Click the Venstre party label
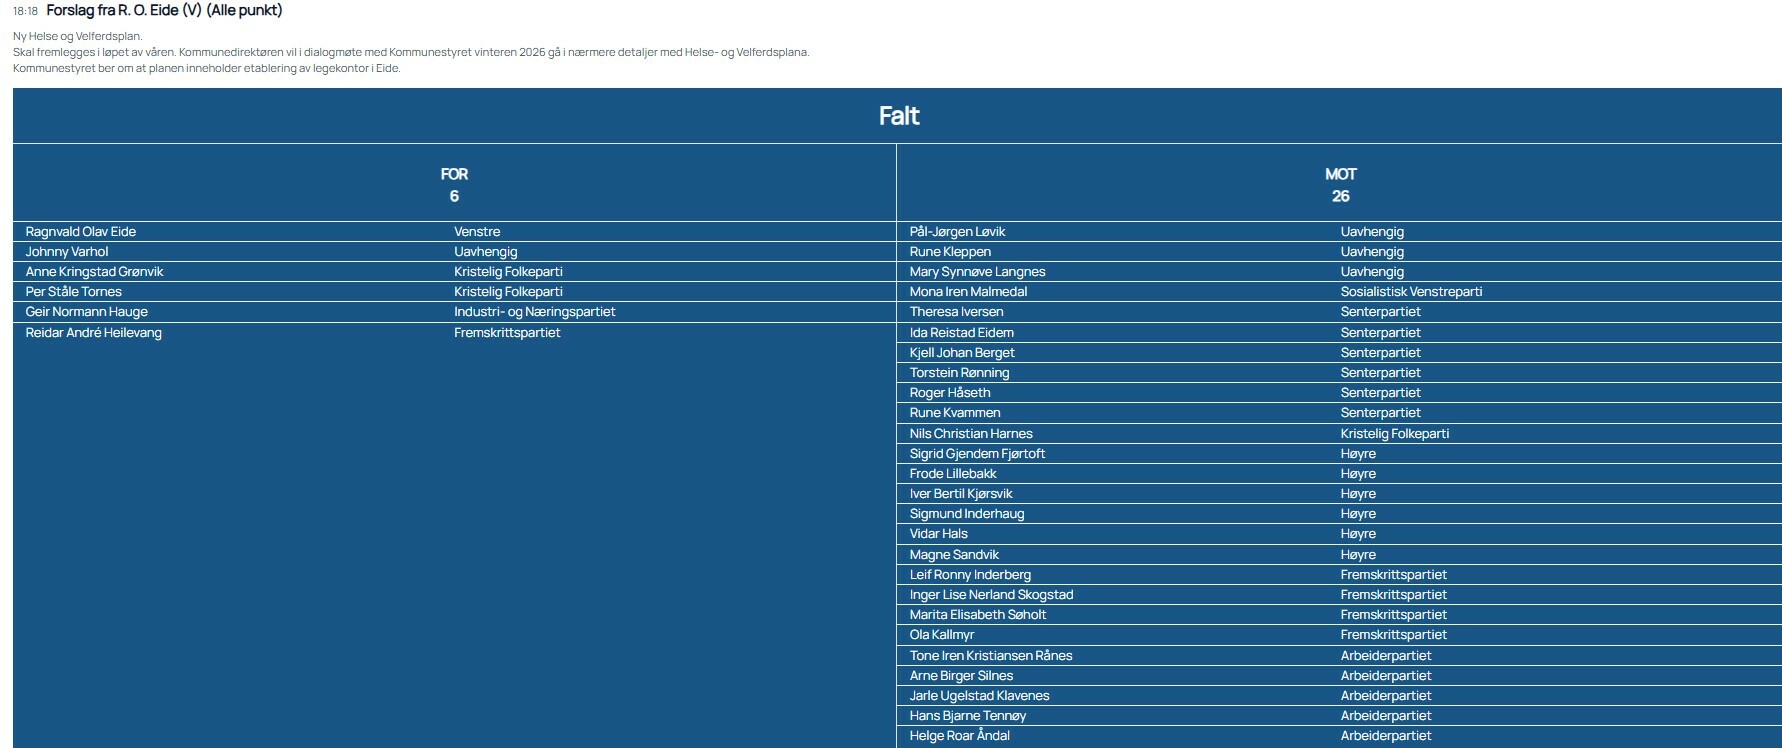 (x=477, y=232)
